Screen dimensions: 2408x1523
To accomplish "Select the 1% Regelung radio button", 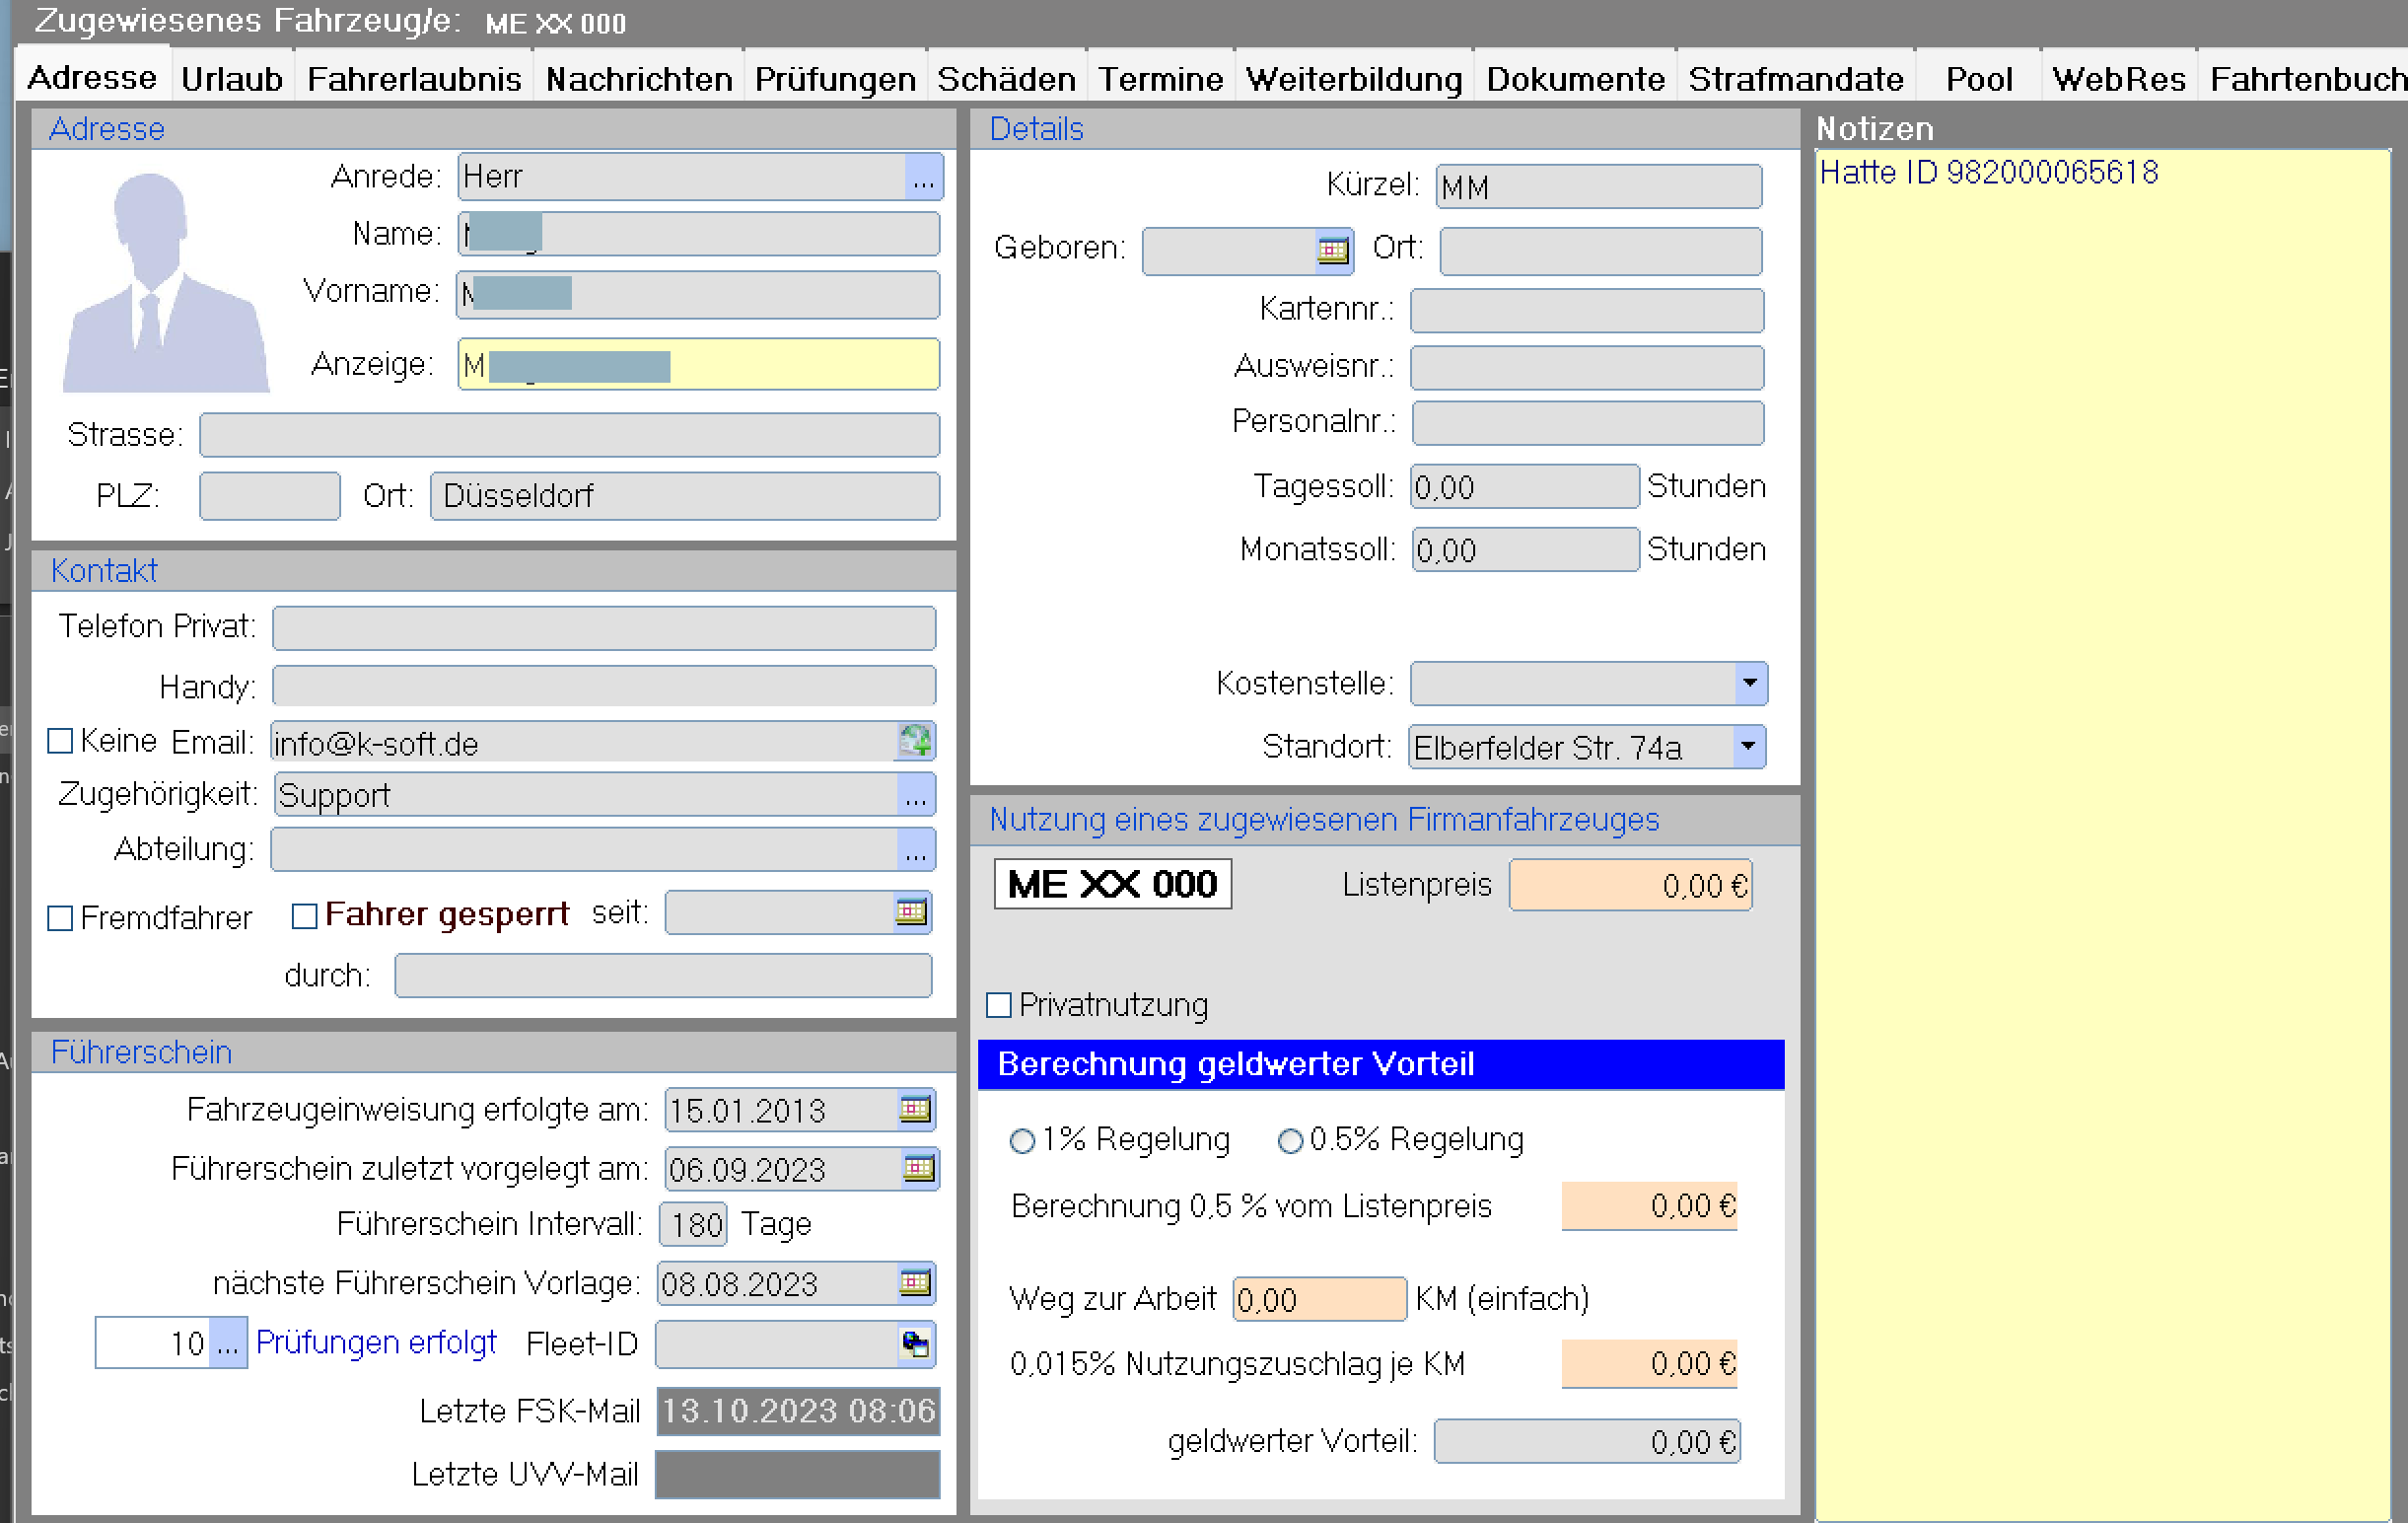I will (x=1022, y=1141).
